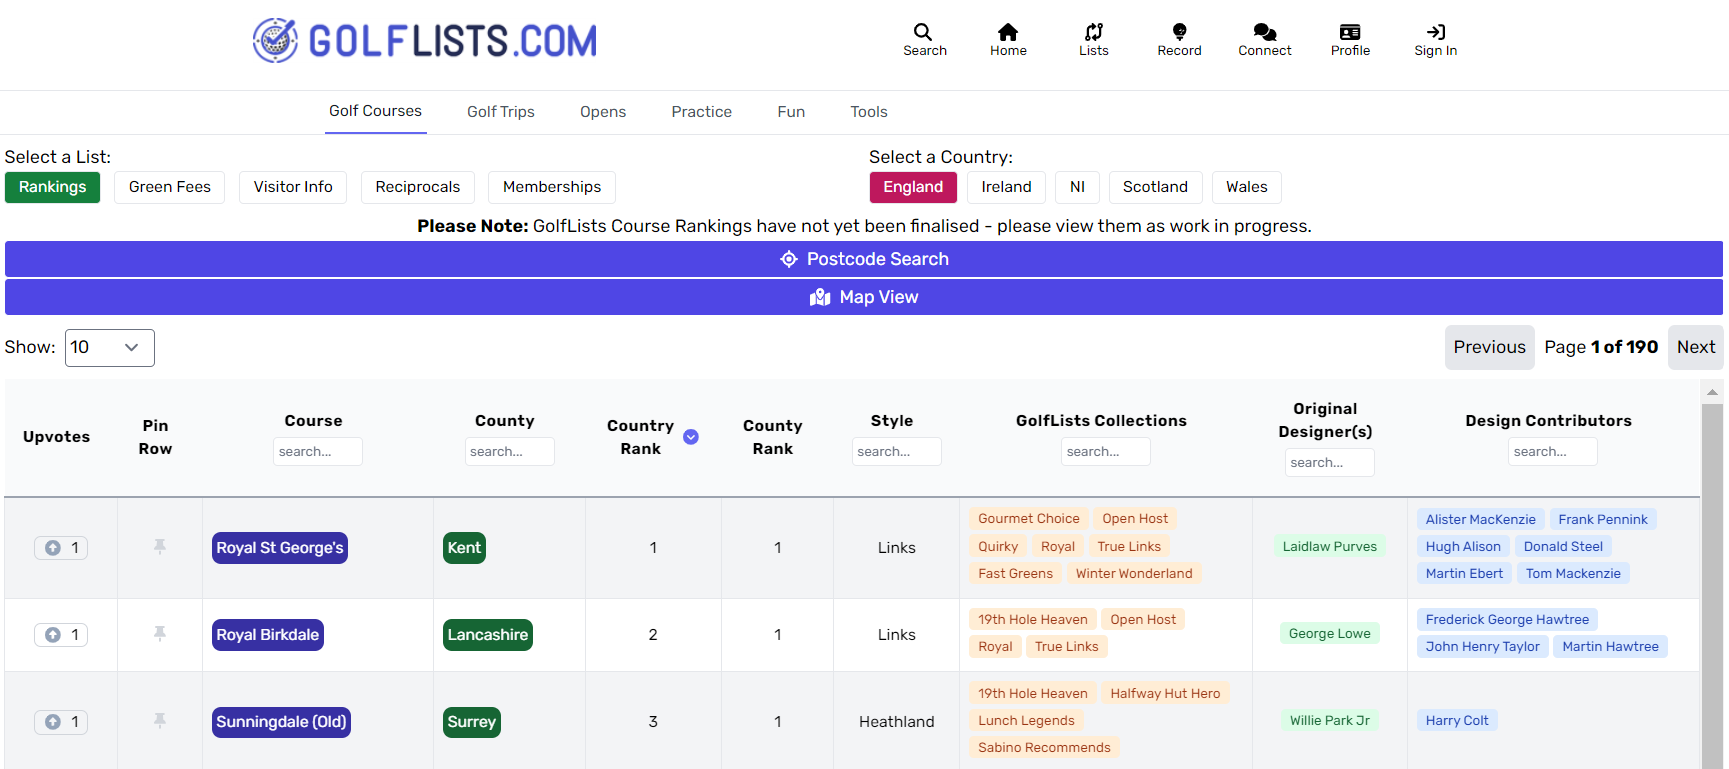Click the Willie Park Jr designer tag
The width and height of the screenshot is (1729, 769).
1330,721
